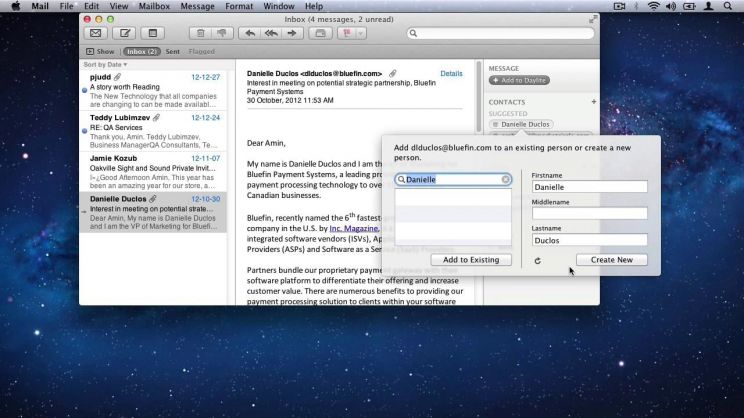Click the toolbar search field
This screenshot has width=744, height=418.
[501, 33]
